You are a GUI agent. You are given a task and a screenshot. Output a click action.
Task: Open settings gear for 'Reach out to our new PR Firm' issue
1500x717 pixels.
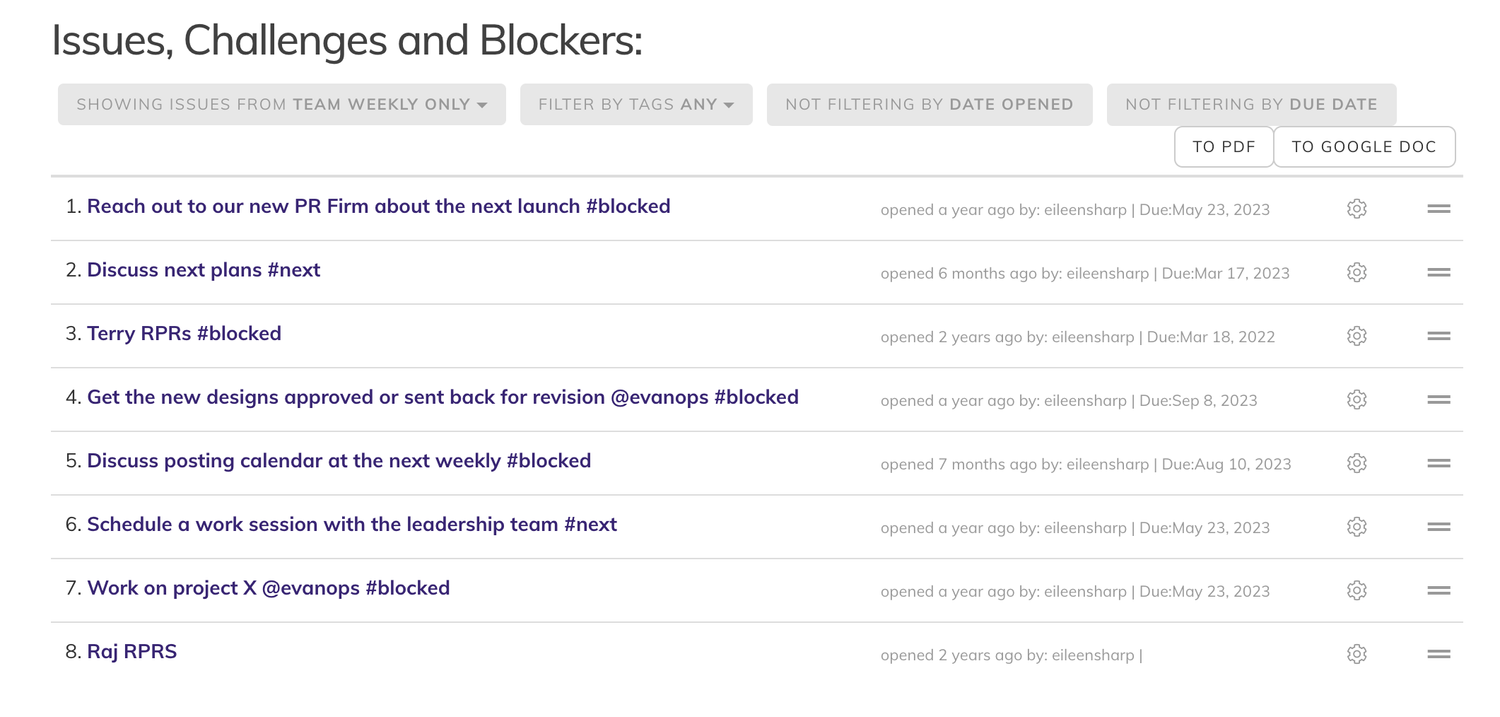point(1356,209)
